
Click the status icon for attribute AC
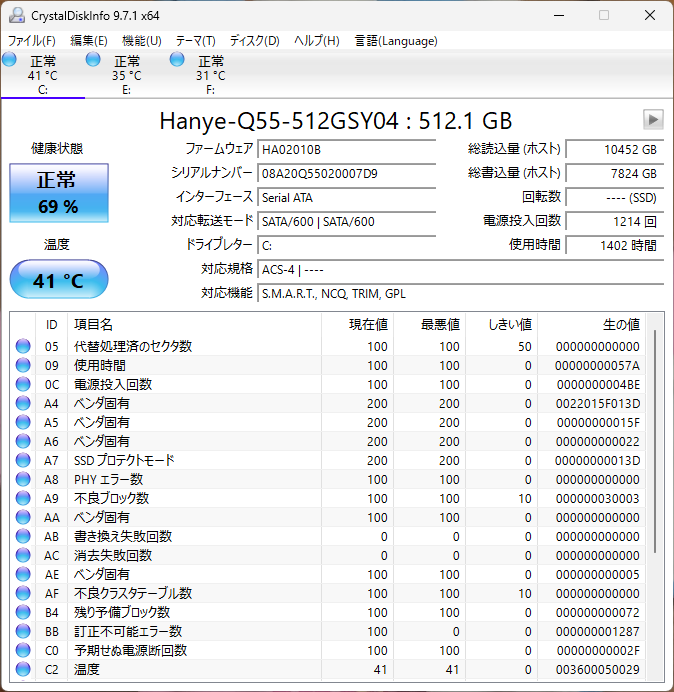[x=23, y=555]
